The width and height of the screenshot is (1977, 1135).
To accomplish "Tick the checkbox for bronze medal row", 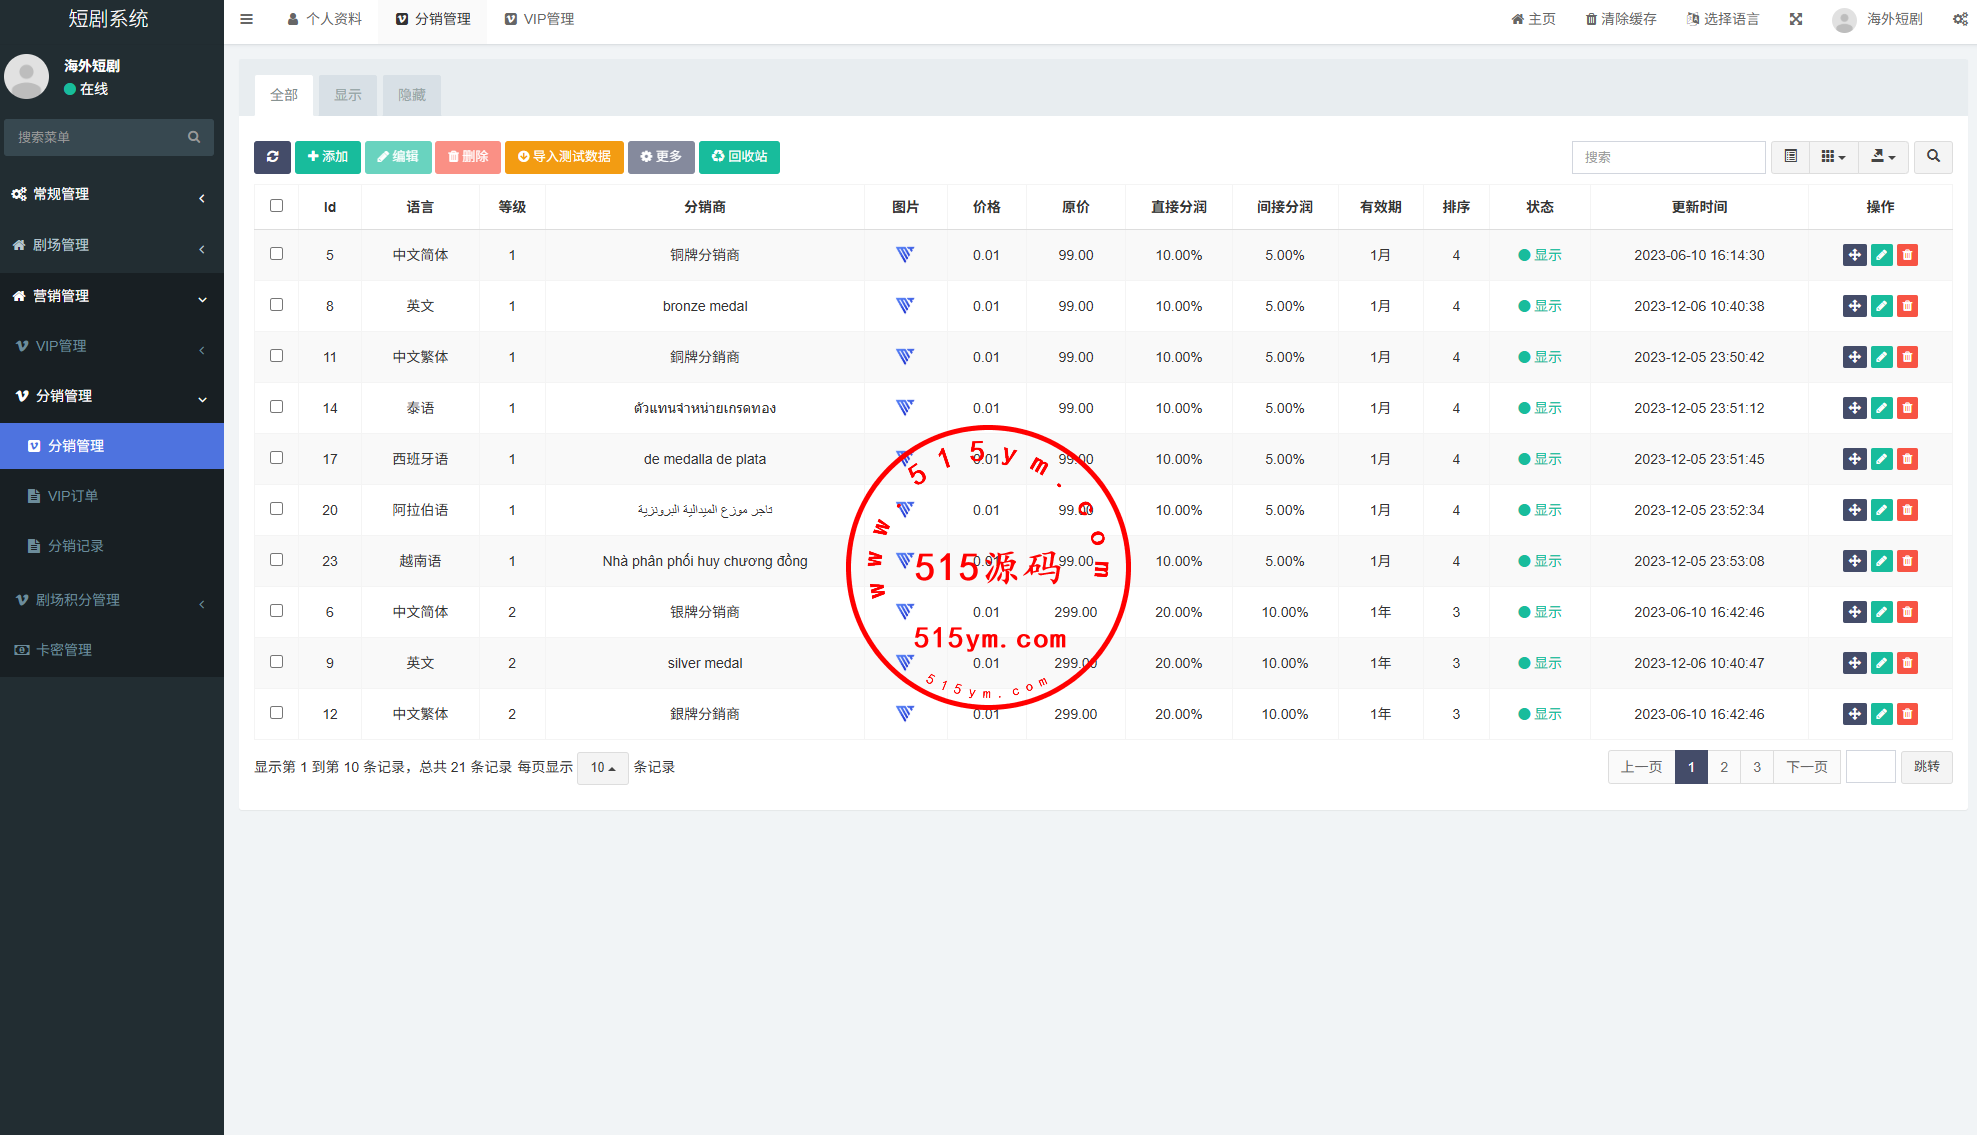I will (277, 305).
